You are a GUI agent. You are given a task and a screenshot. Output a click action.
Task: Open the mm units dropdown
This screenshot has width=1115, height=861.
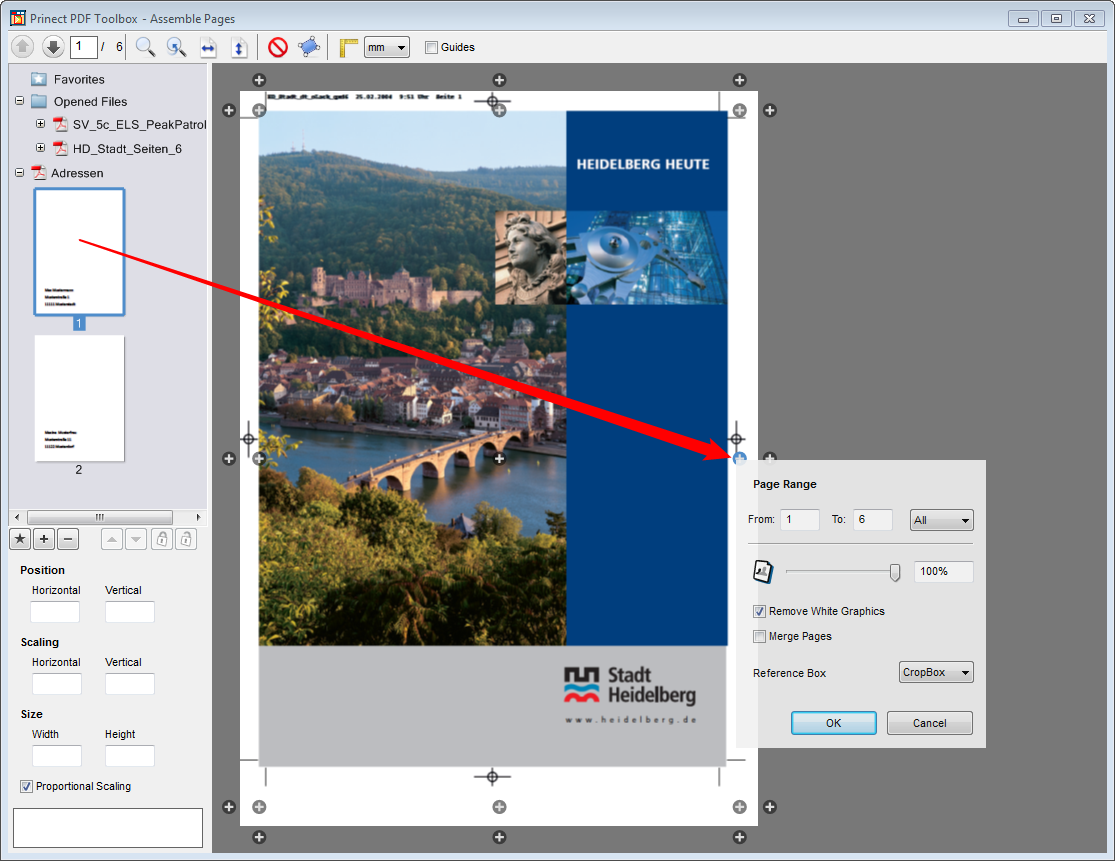tap(387, 47)
